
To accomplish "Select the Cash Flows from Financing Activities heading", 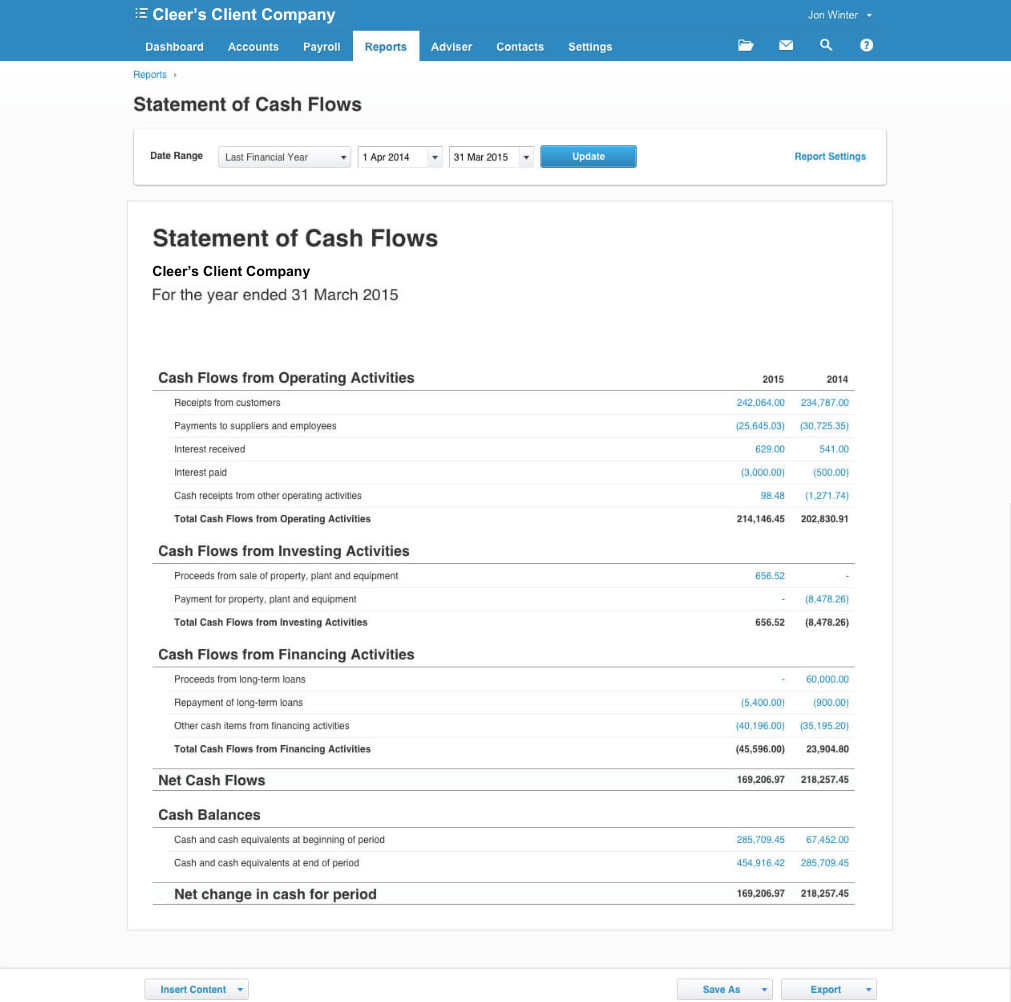I will pyautogui.click(x=286, y=654).
